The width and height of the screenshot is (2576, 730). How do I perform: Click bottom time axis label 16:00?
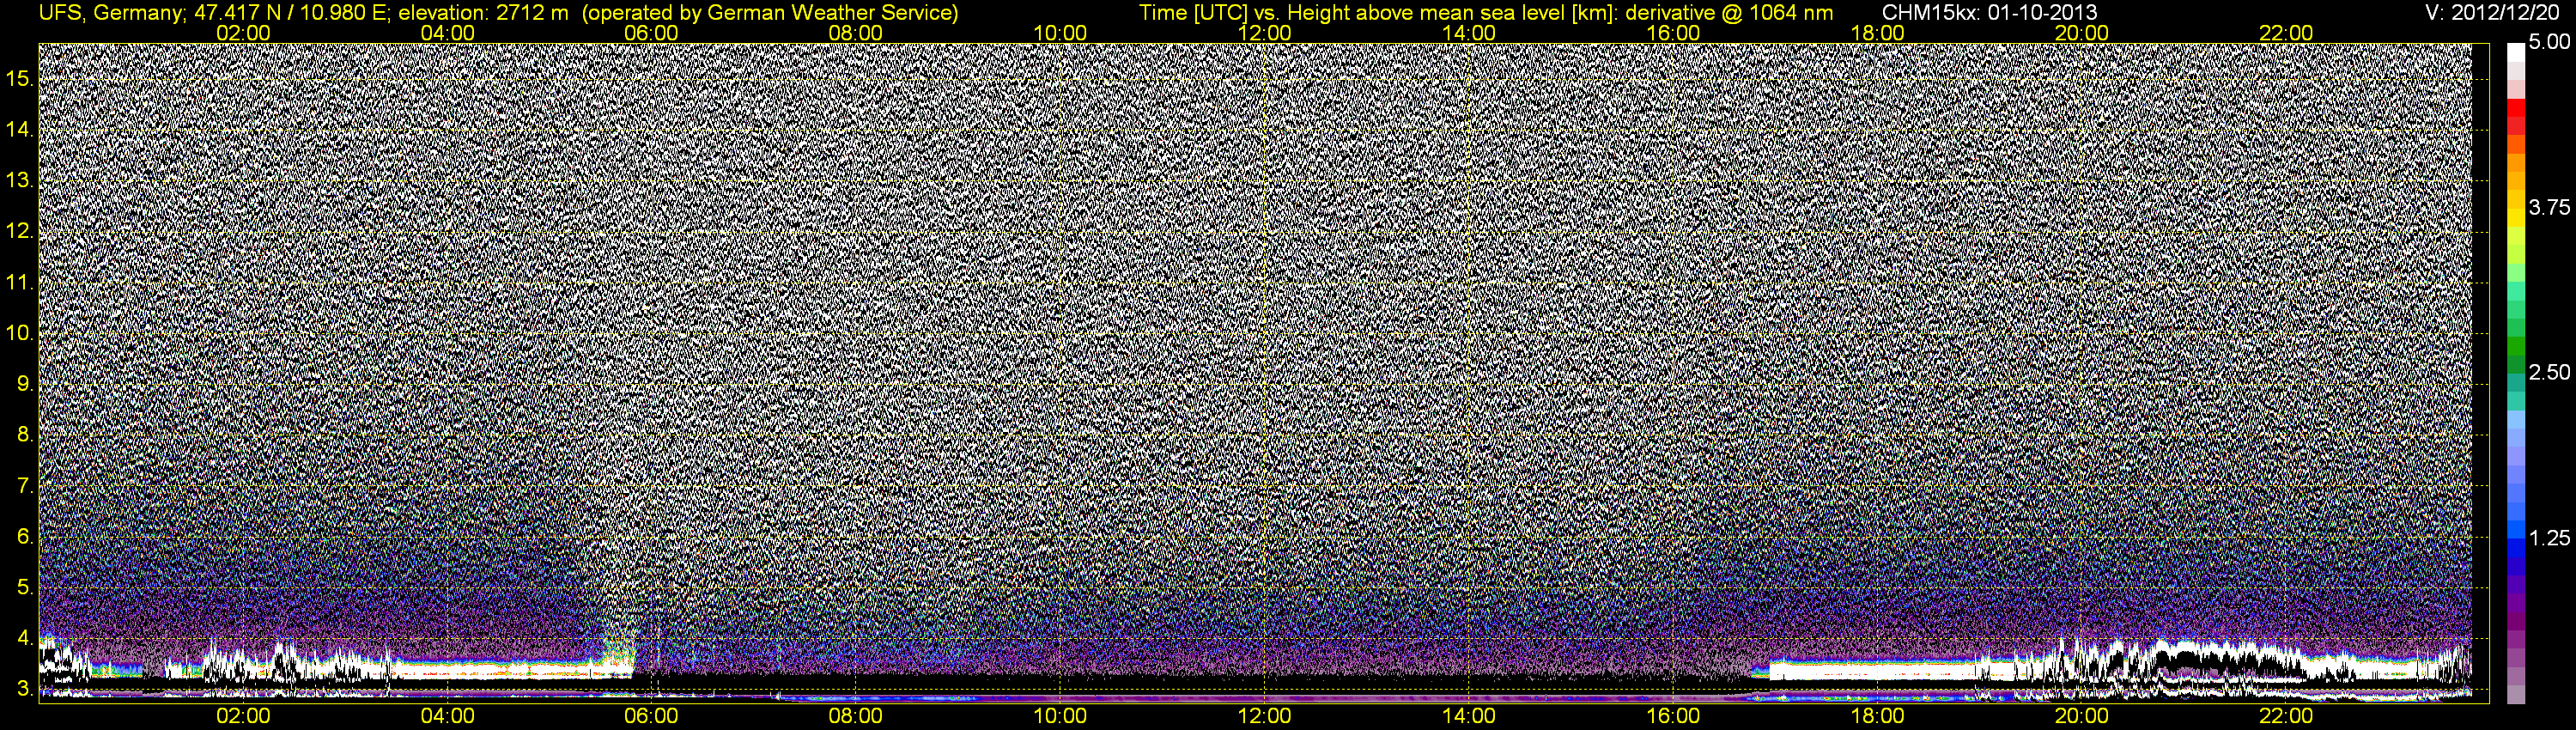1673,716
